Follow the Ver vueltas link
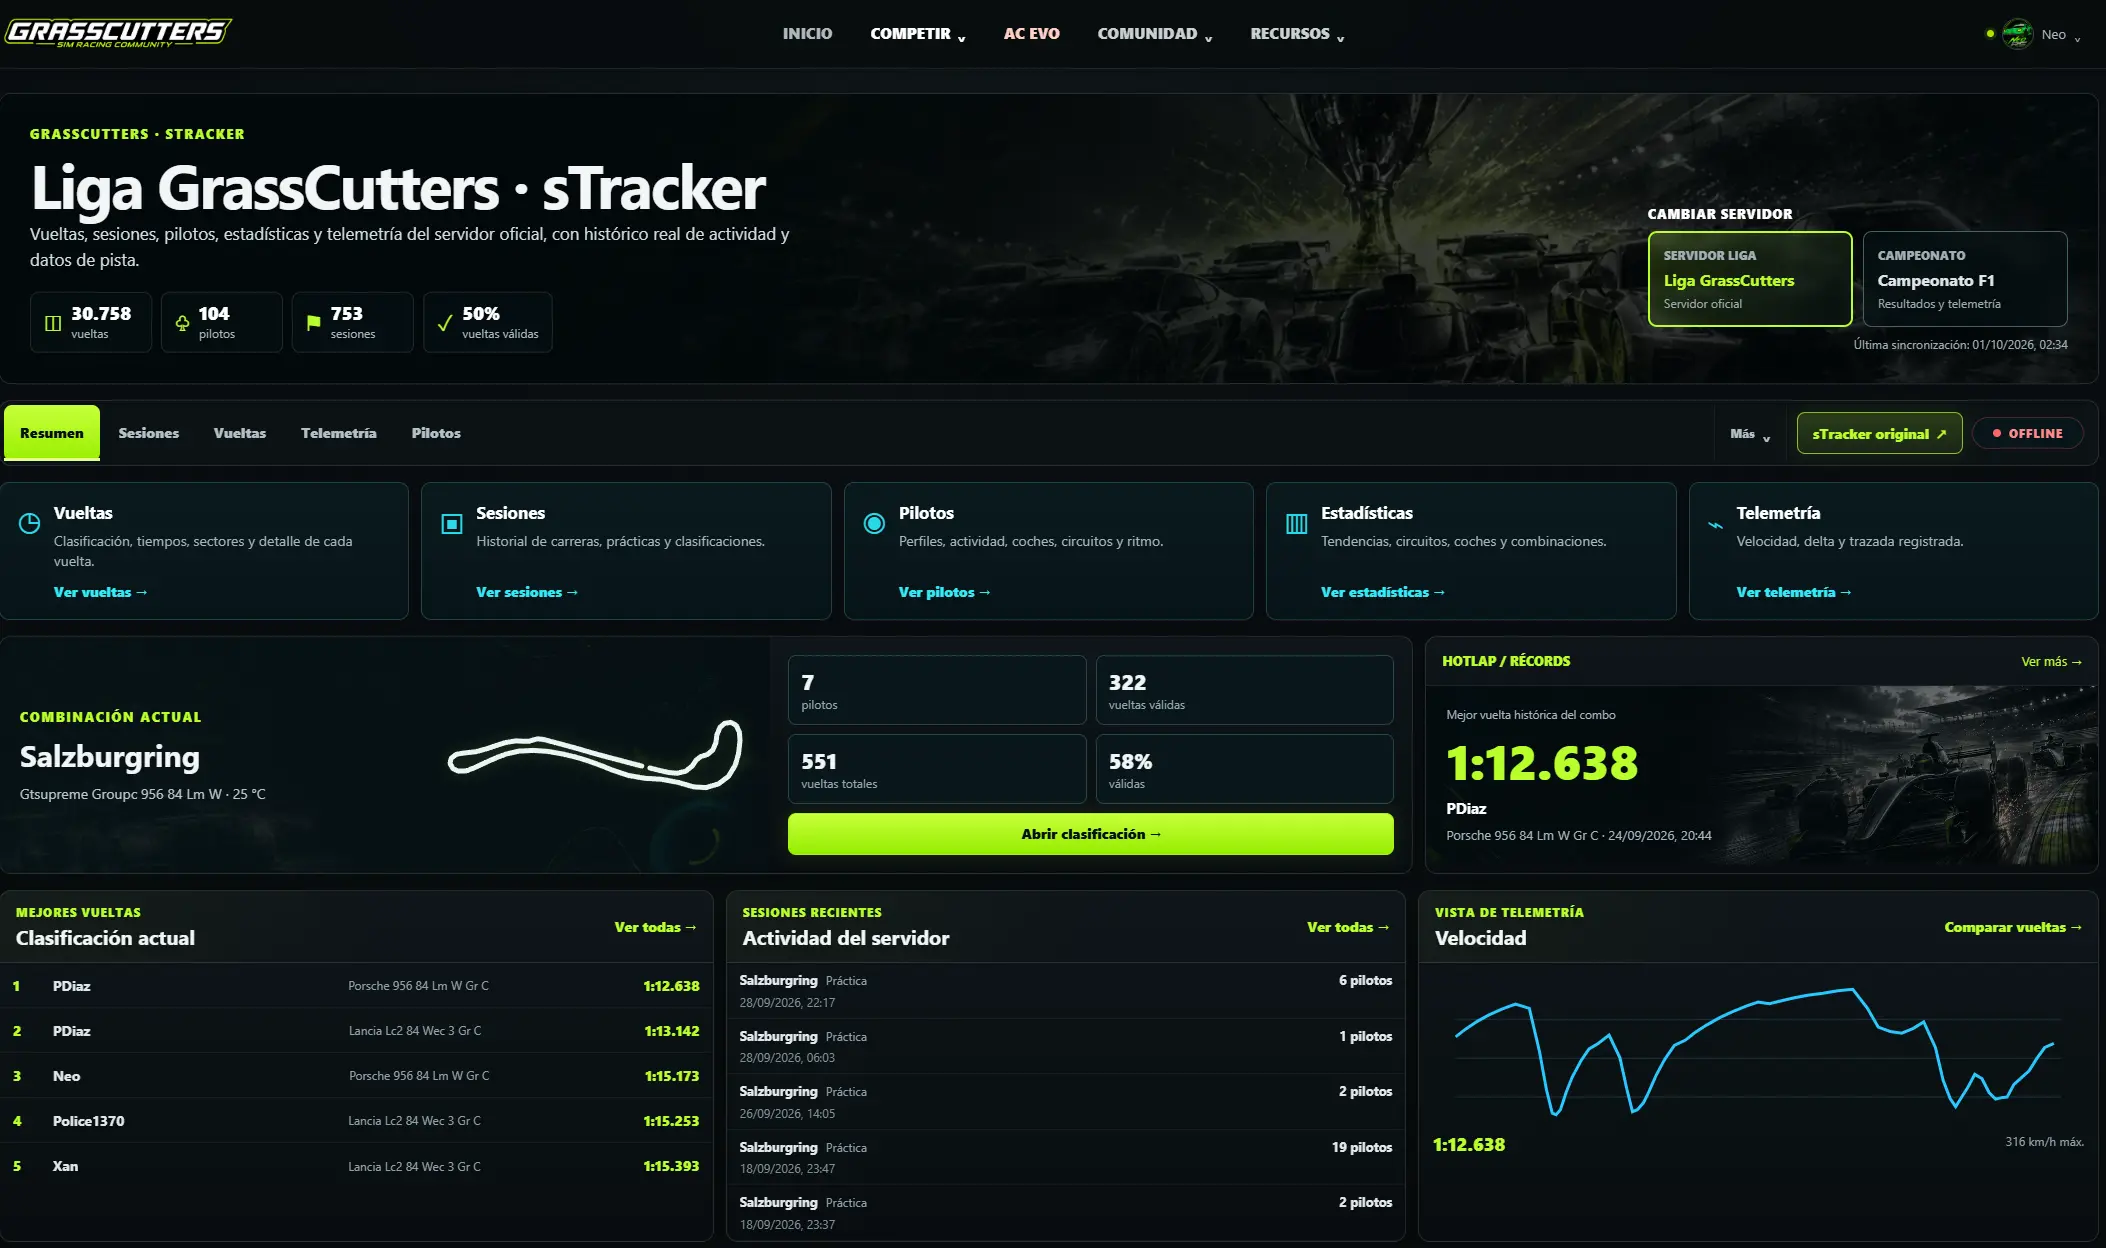Viewport: 2106px width, 1248px height. (100, 592)
